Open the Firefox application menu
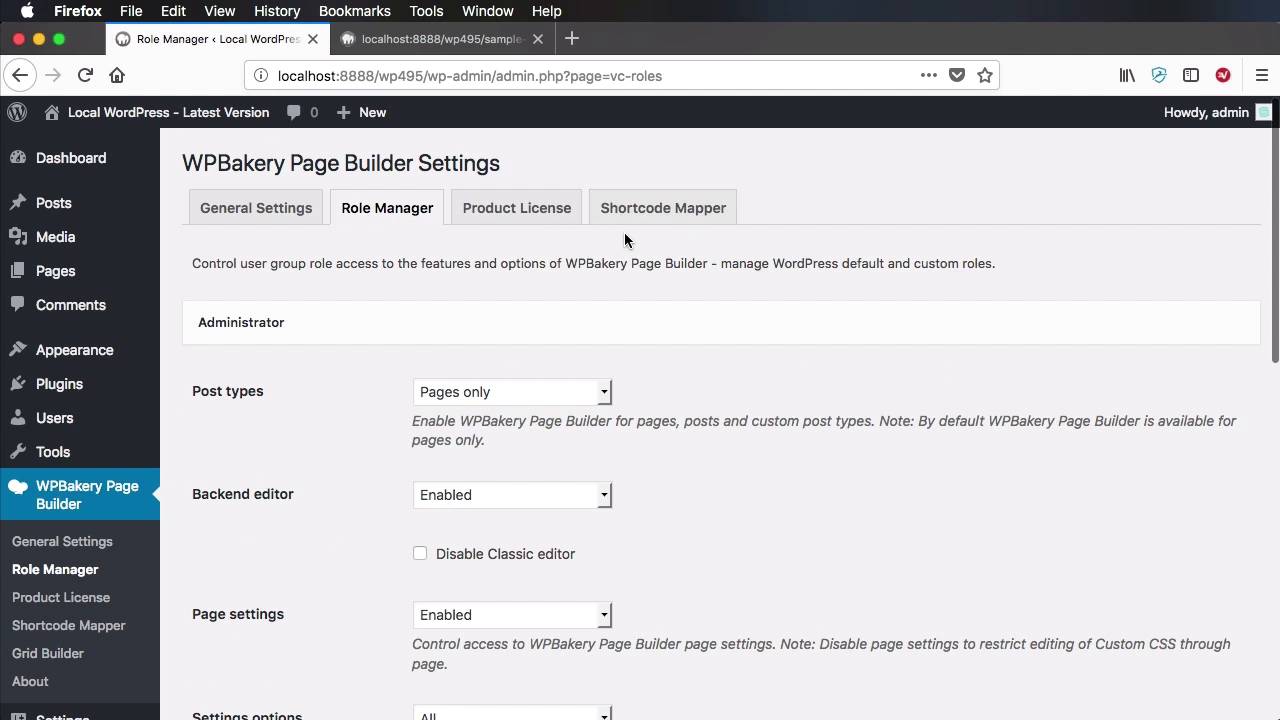 click(78, 11)
